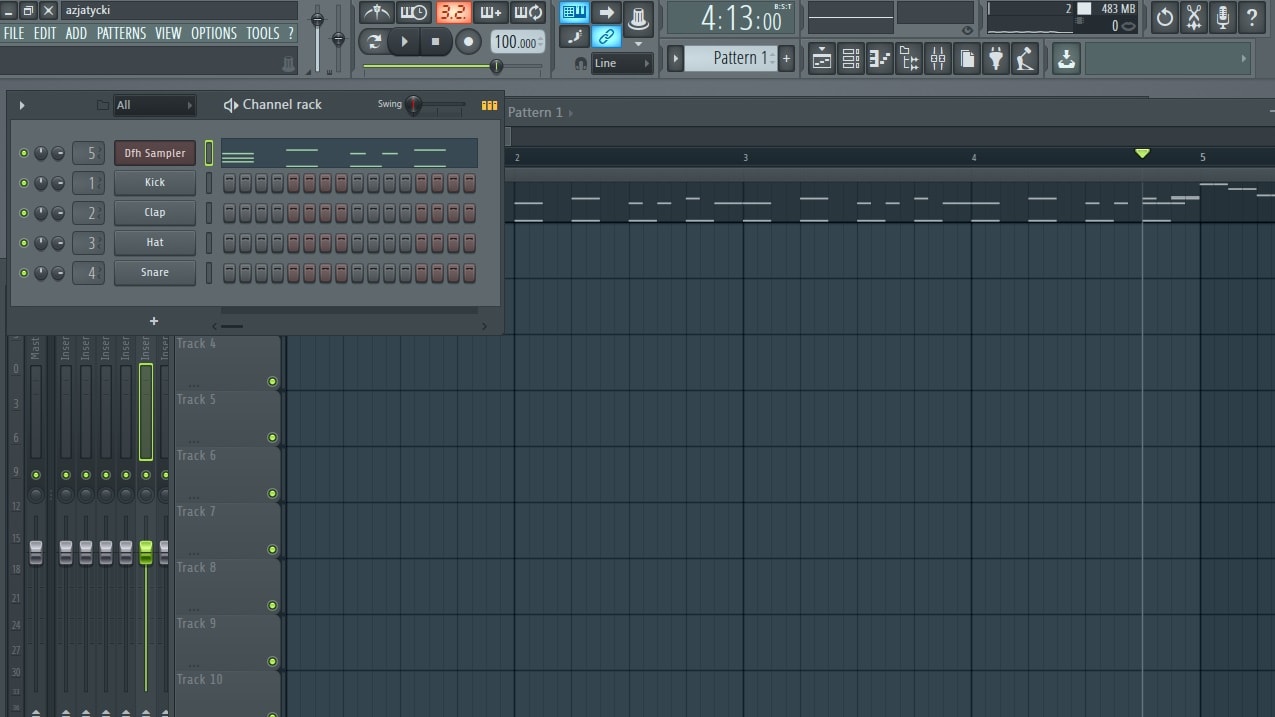Image resolution: width=1275 pixels, height=717 pixels.
Task: Select the Hat channel button
Action: 155,243
